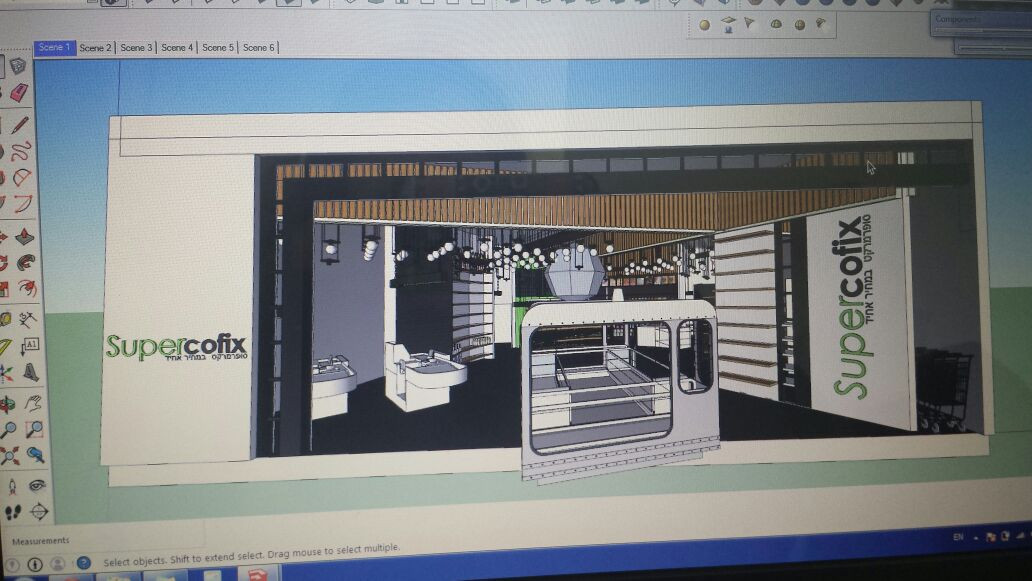The image size is (1032, 581).
Task: Activate the Freehand squiggle tool
Action: tap(20, 151)
